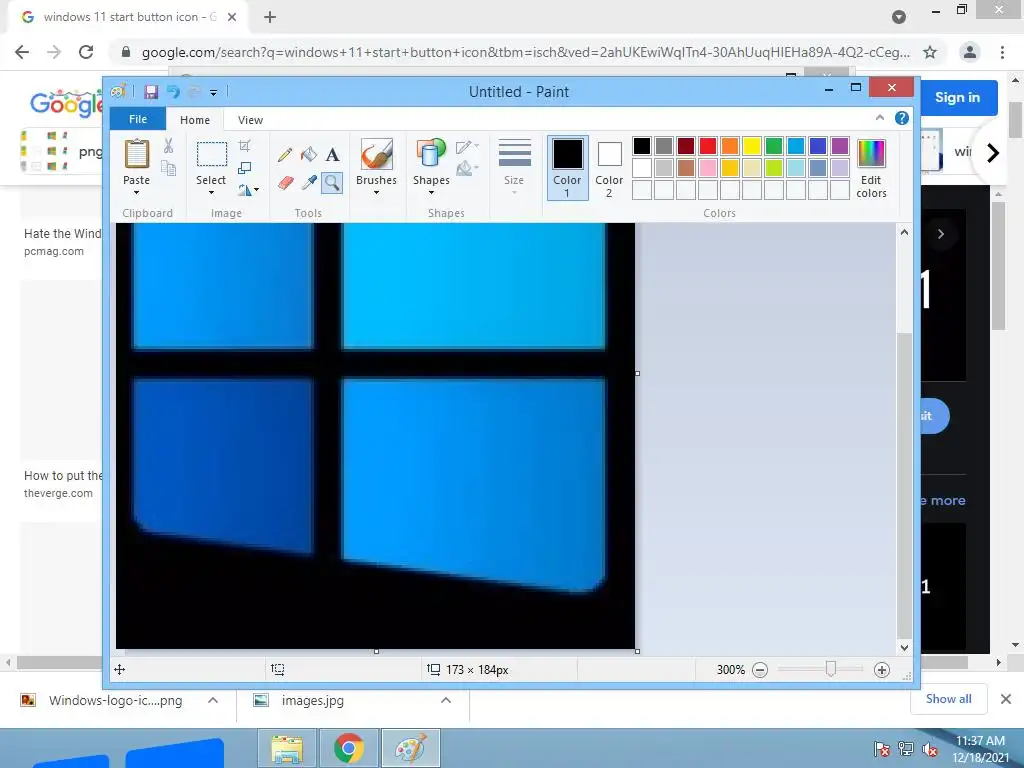
Task: Expand Windows-logo-ic....png download options chevron
Action: 213,700
